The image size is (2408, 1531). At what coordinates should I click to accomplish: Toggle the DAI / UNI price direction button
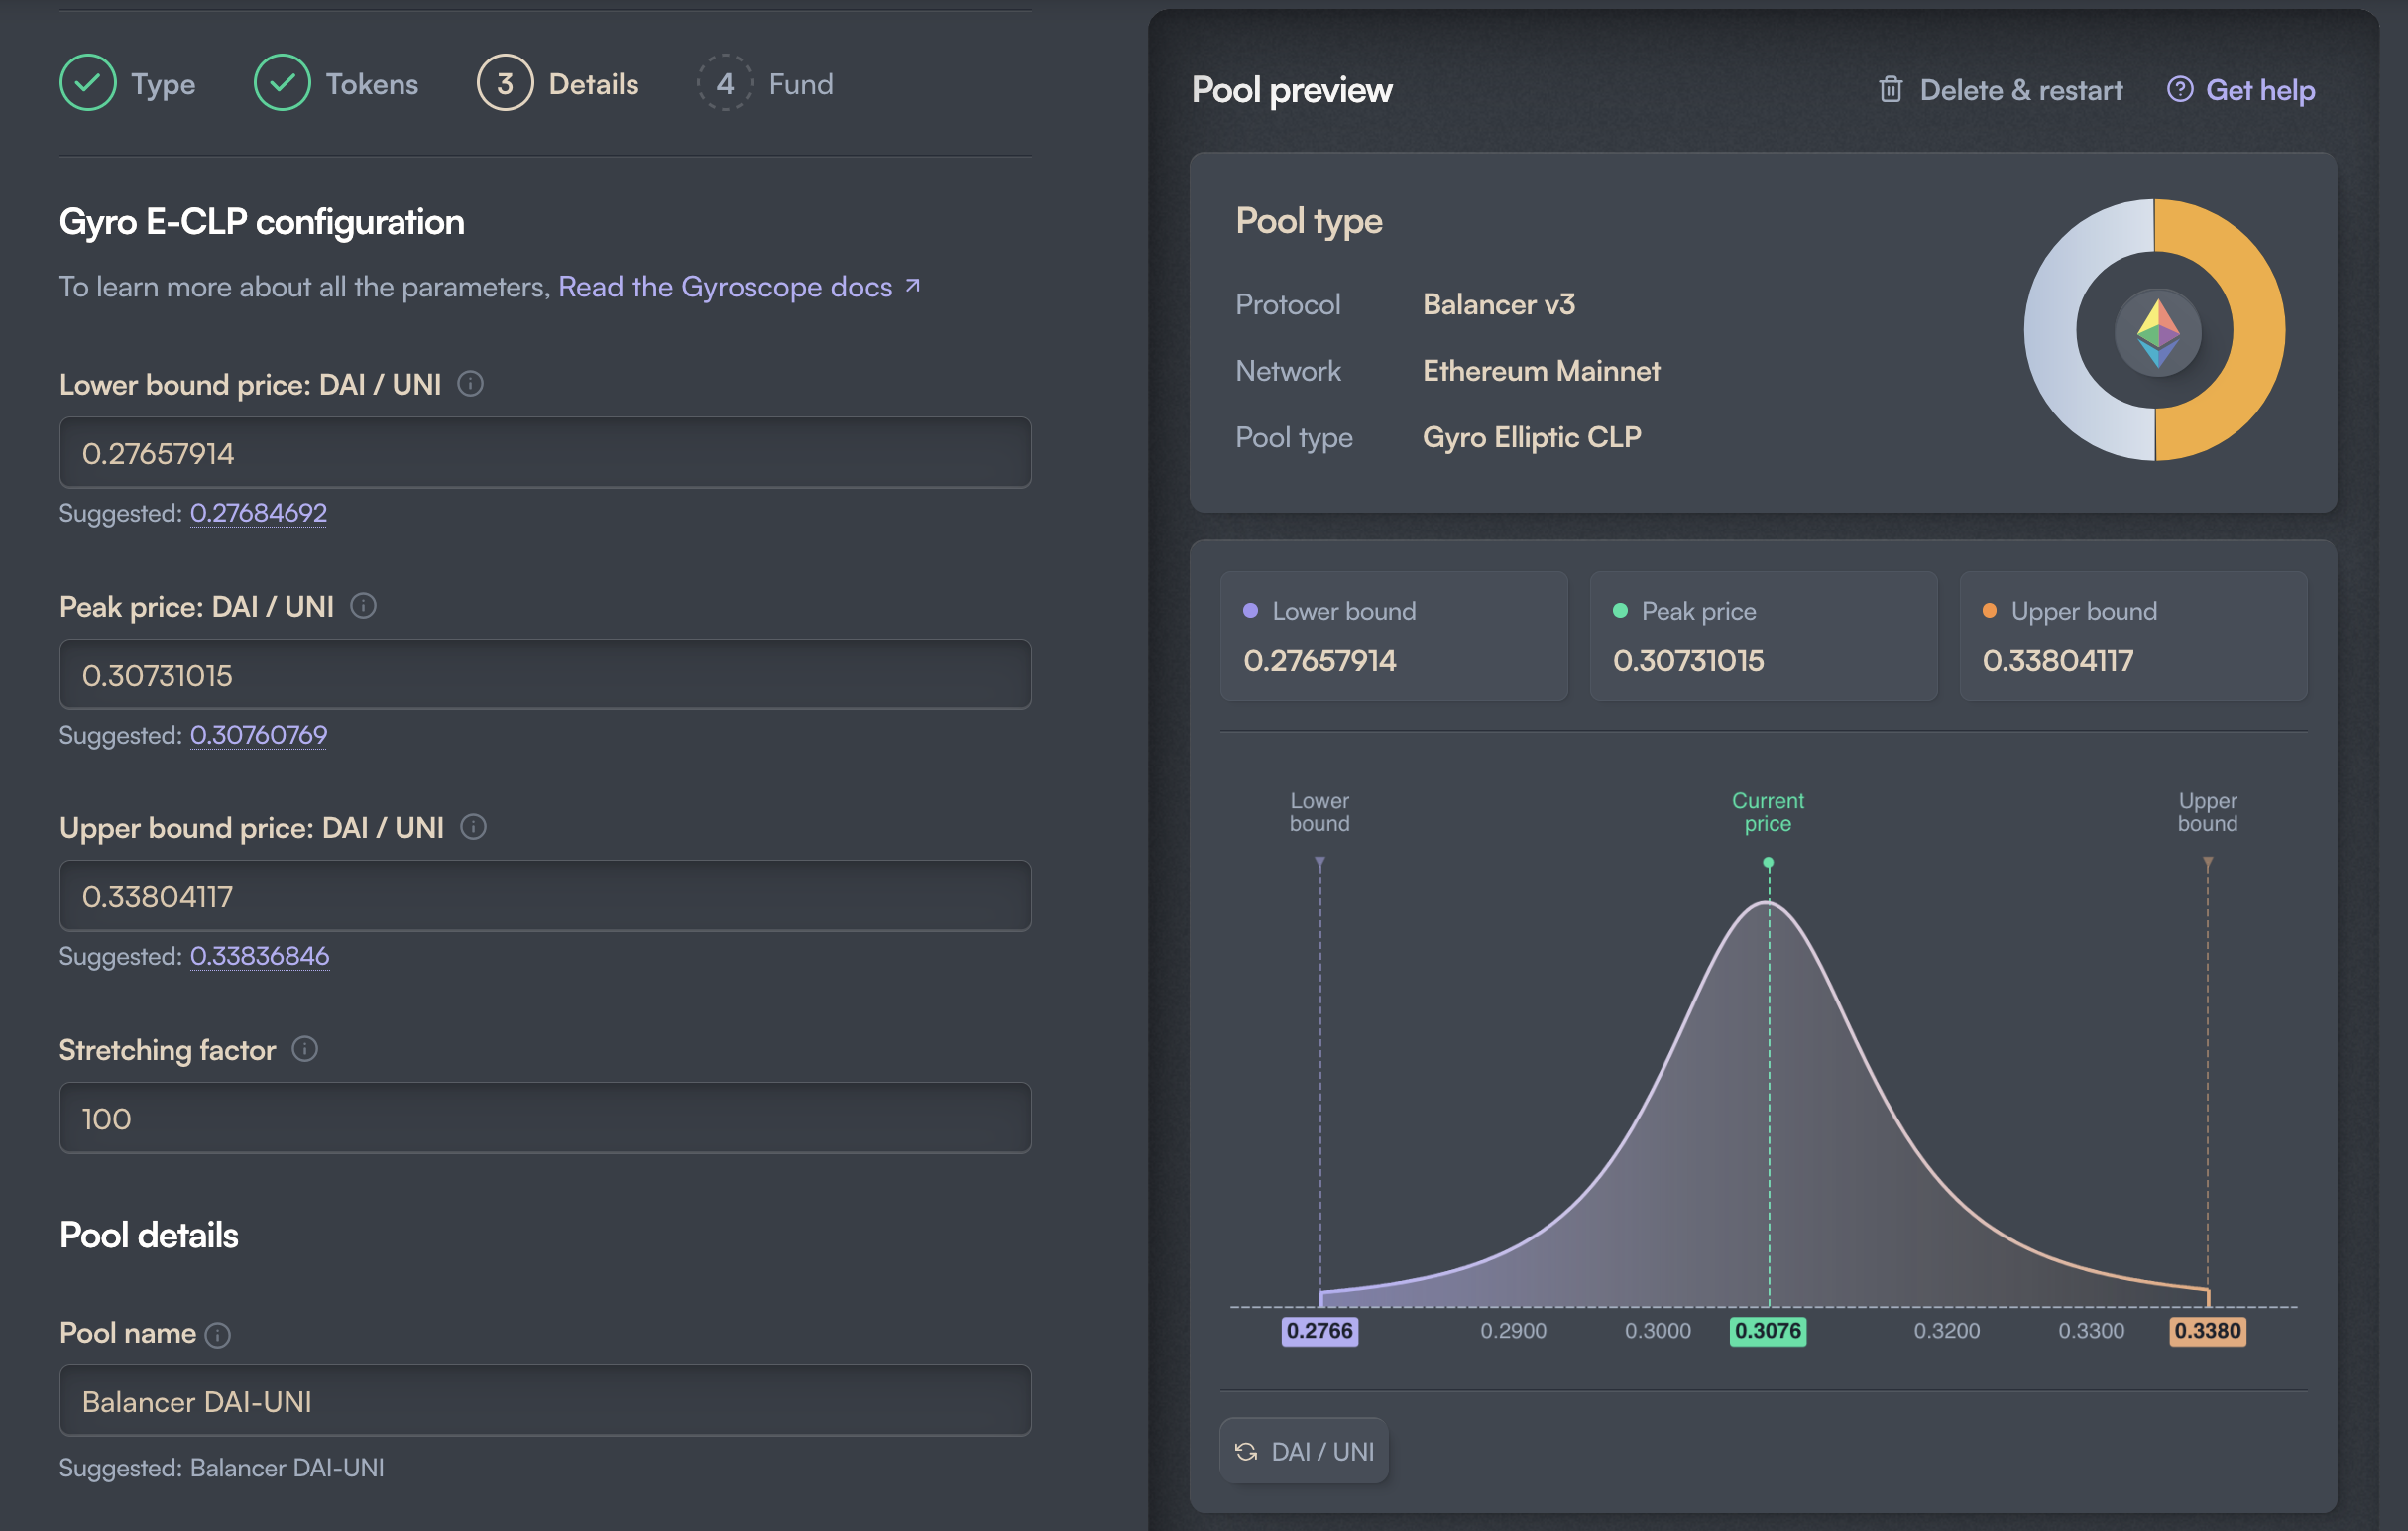[x=1304, y=1451]
